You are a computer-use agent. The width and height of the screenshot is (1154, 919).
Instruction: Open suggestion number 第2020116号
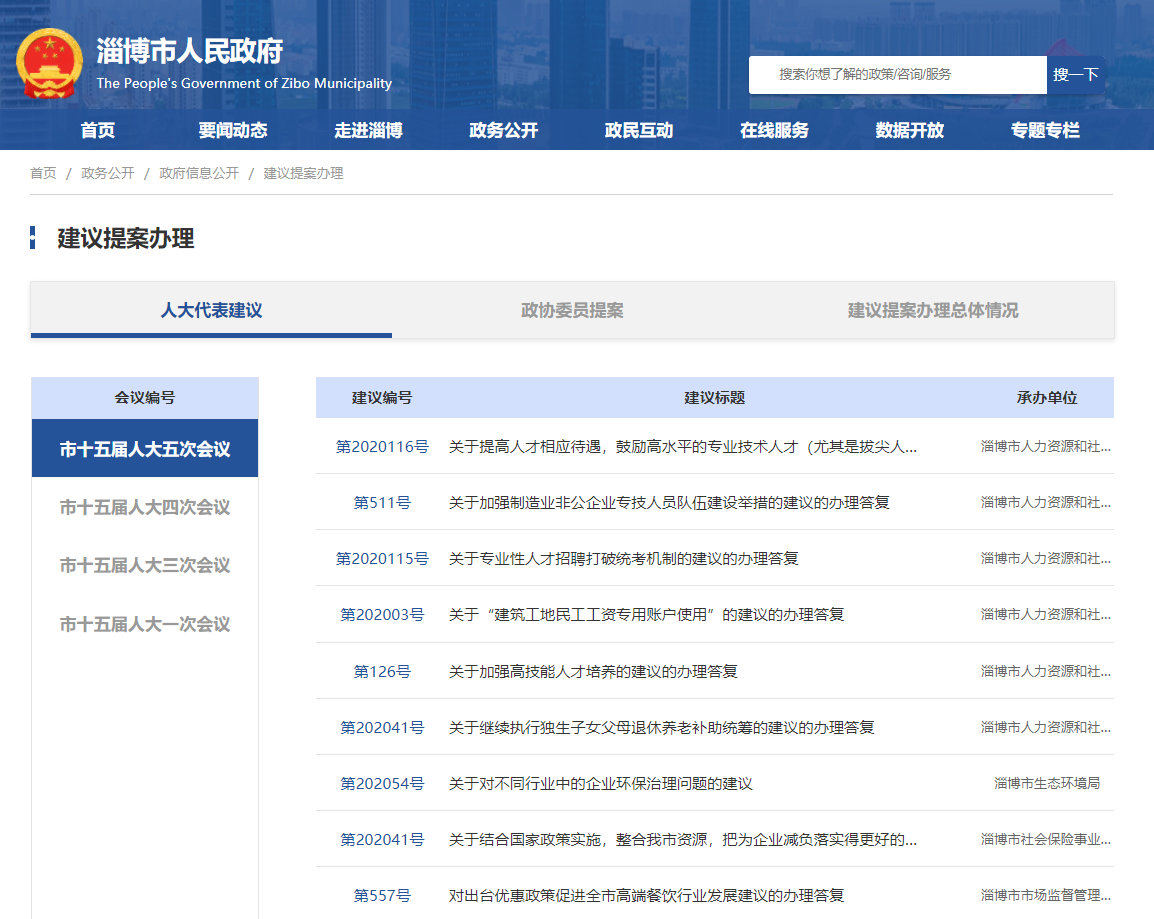(x=382, y=446)
